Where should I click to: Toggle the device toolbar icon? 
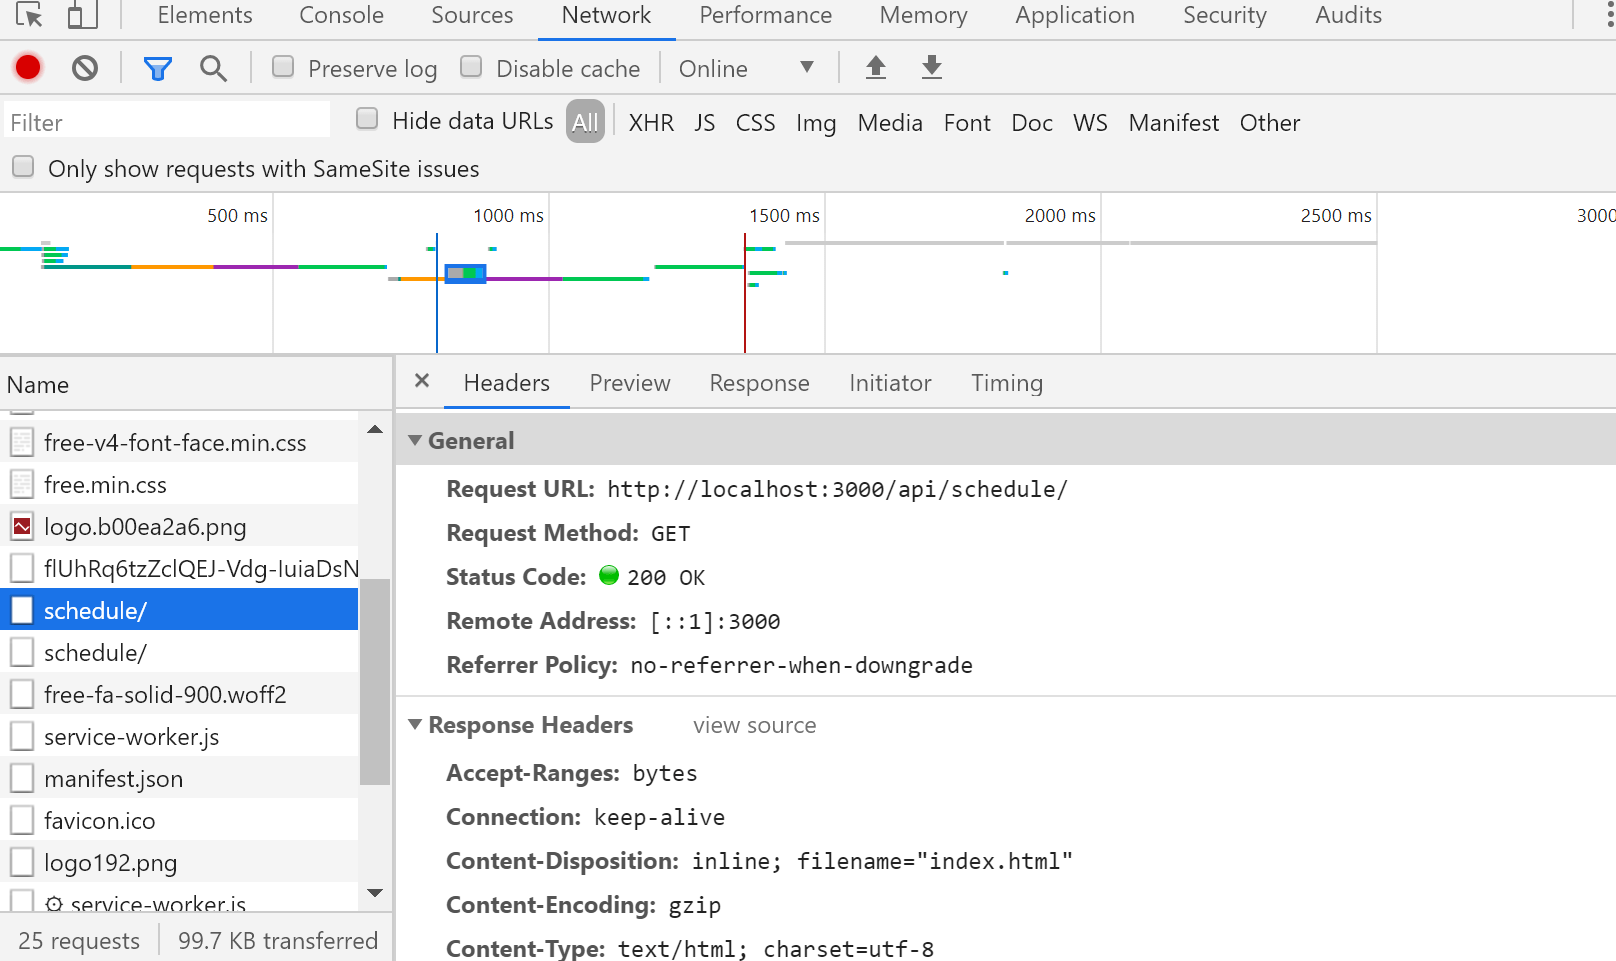(x=82, y=15)
